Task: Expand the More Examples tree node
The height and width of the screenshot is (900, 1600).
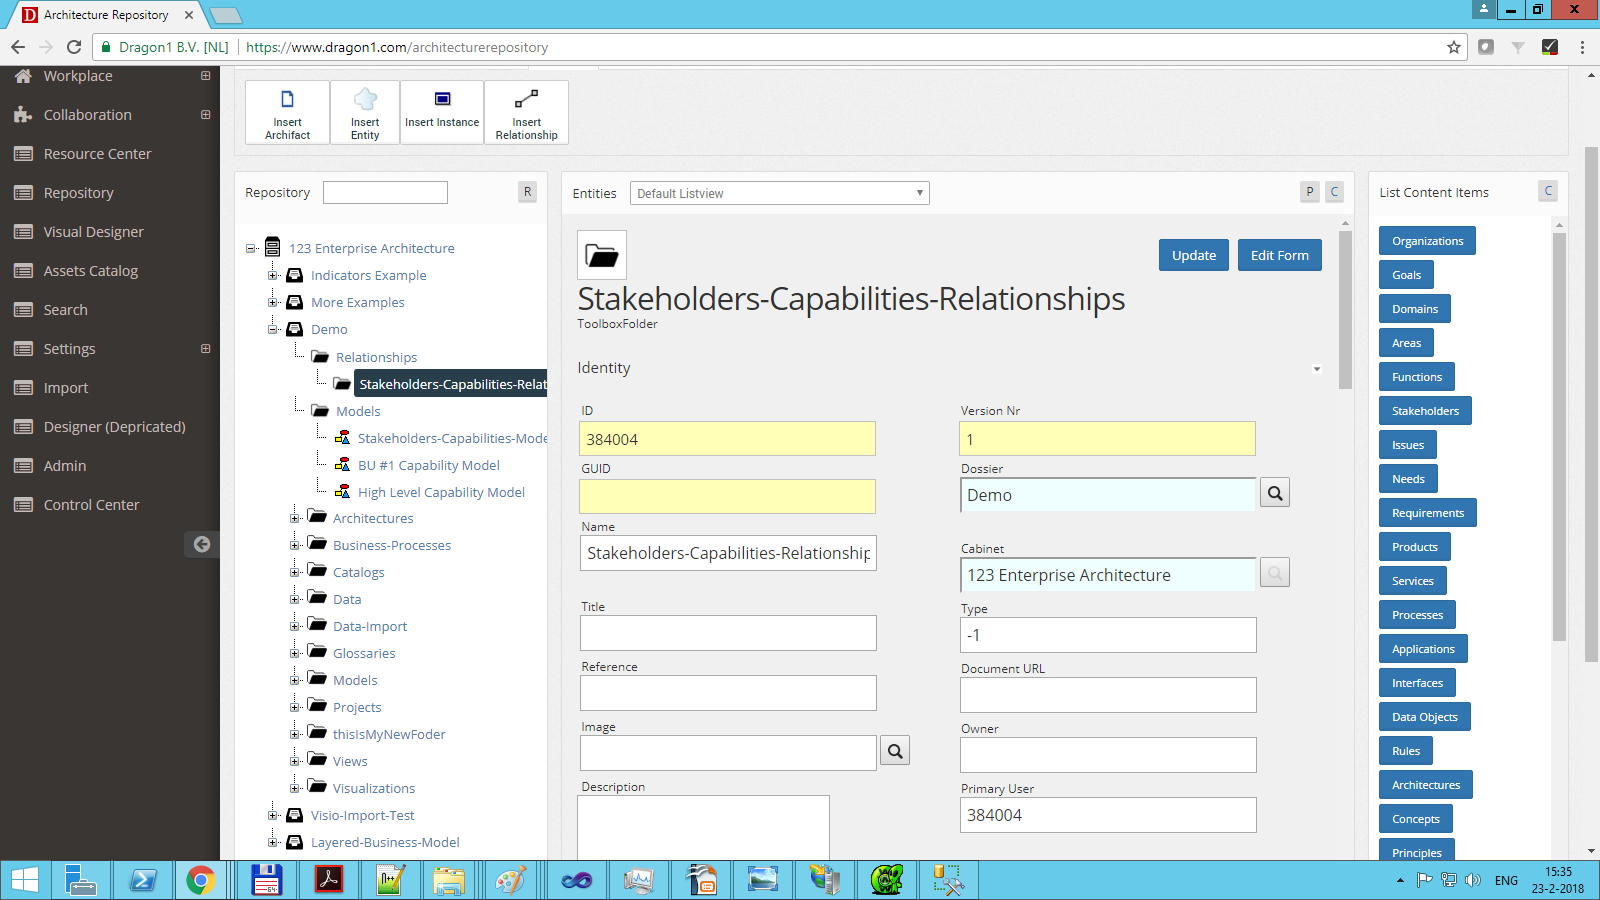Action: [273, 302]
